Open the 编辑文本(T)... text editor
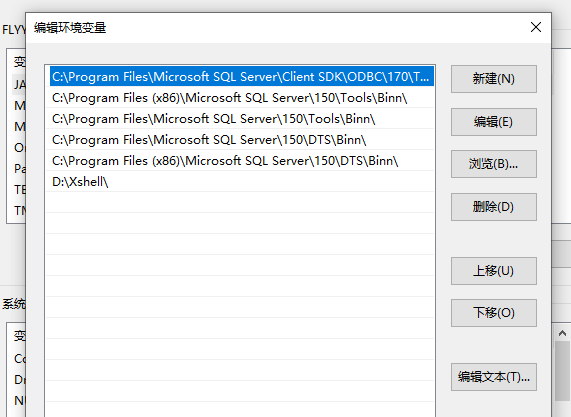Image resolution: width=571 pixels, height=417 pixels. pyautogui.click(x=493, y=377)
